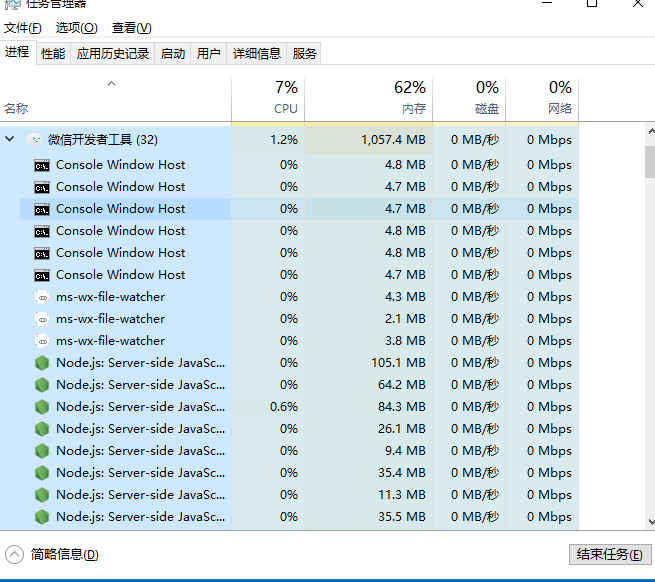This screenshot has height=582, width=655.
Task: Switch to the 进程 tab
Action: coord(17,52)
